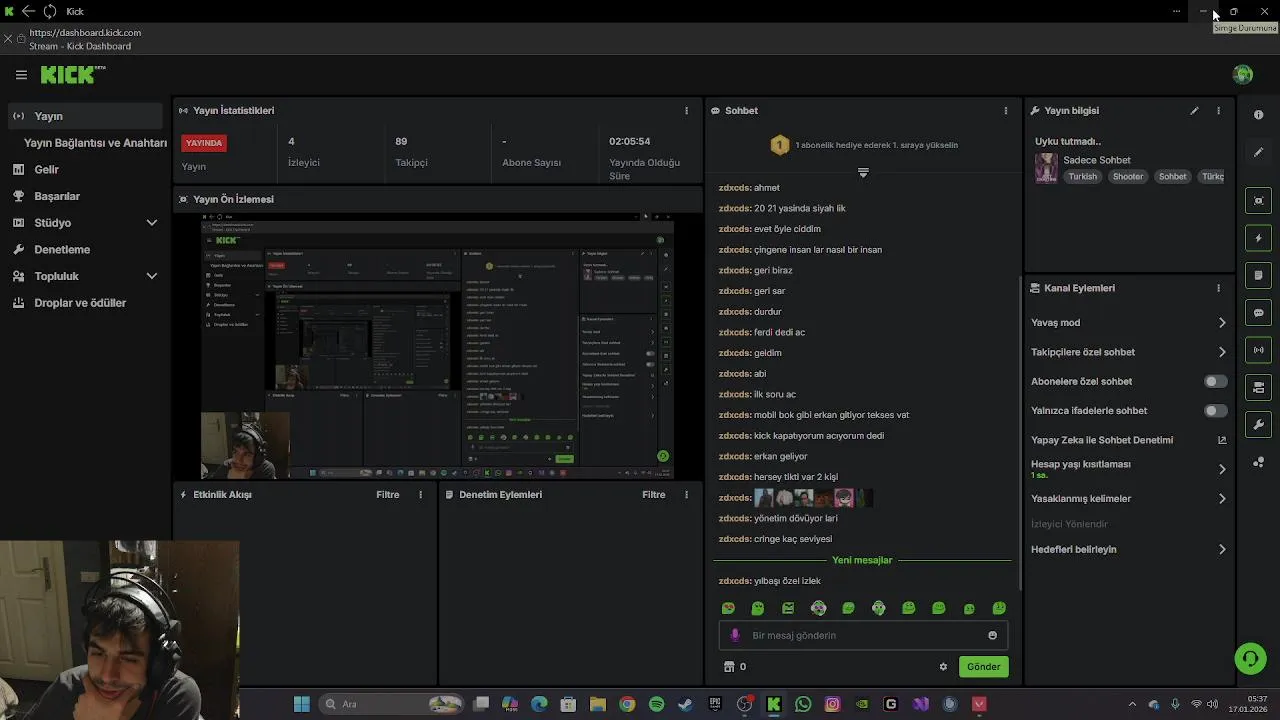Open chat settings gear icon next to Gönder
The width and height of the screenshot is (1280, 720).
[x=943, y=667]
